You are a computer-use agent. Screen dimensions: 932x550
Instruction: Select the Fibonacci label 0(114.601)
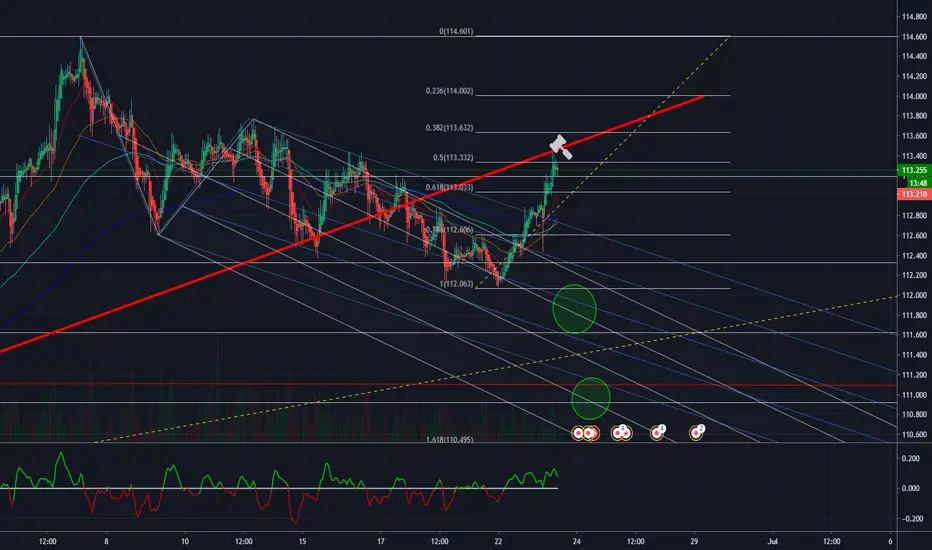click(456, 31)
